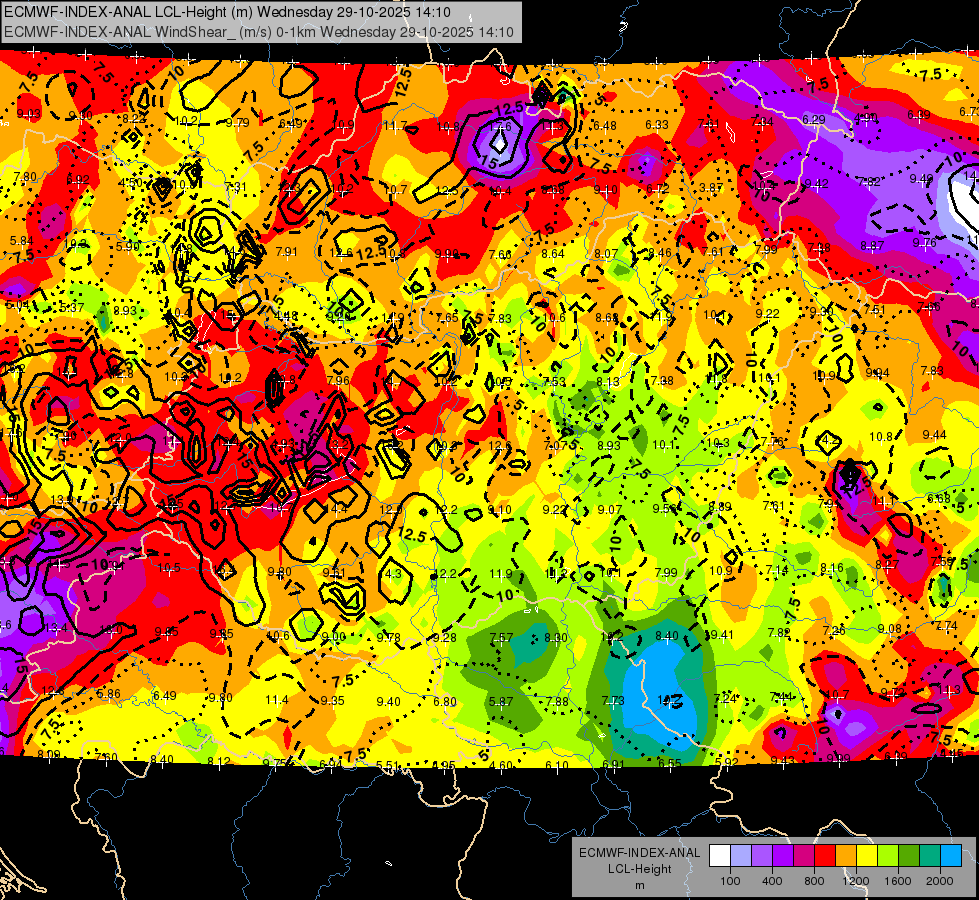Click the legend label '100'
This screenshot has width=979, height=900.
coord(730,881)
